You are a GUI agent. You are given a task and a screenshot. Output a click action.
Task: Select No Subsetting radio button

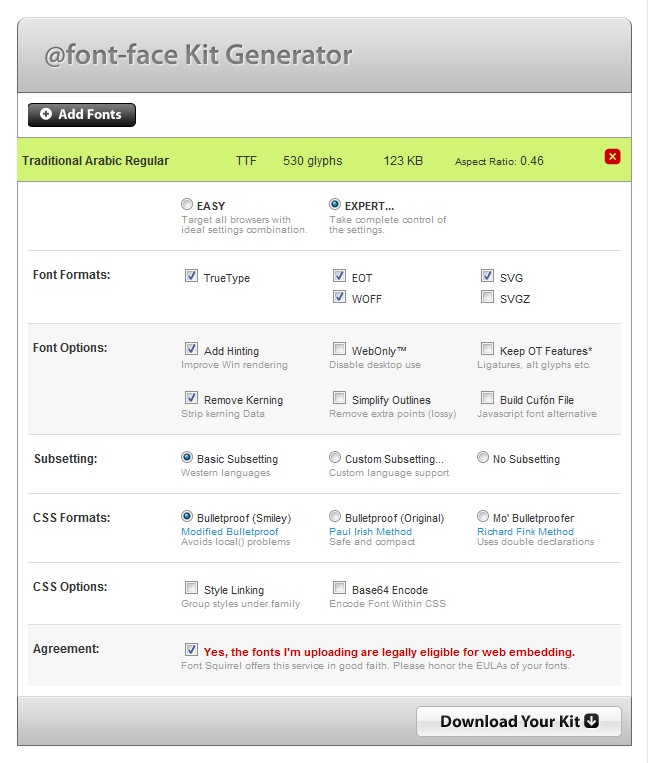point(483,458)
